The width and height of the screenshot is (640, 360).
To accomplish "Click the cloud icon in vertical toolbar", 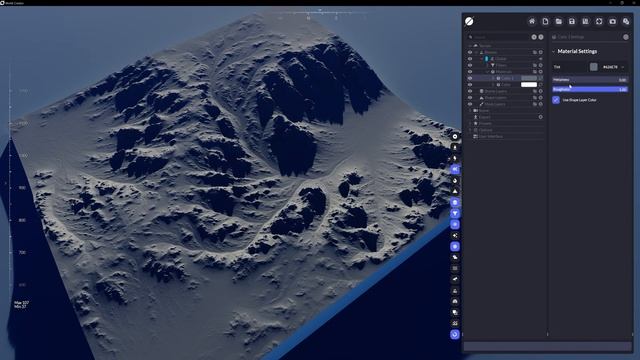I will [x=455, y=258].
